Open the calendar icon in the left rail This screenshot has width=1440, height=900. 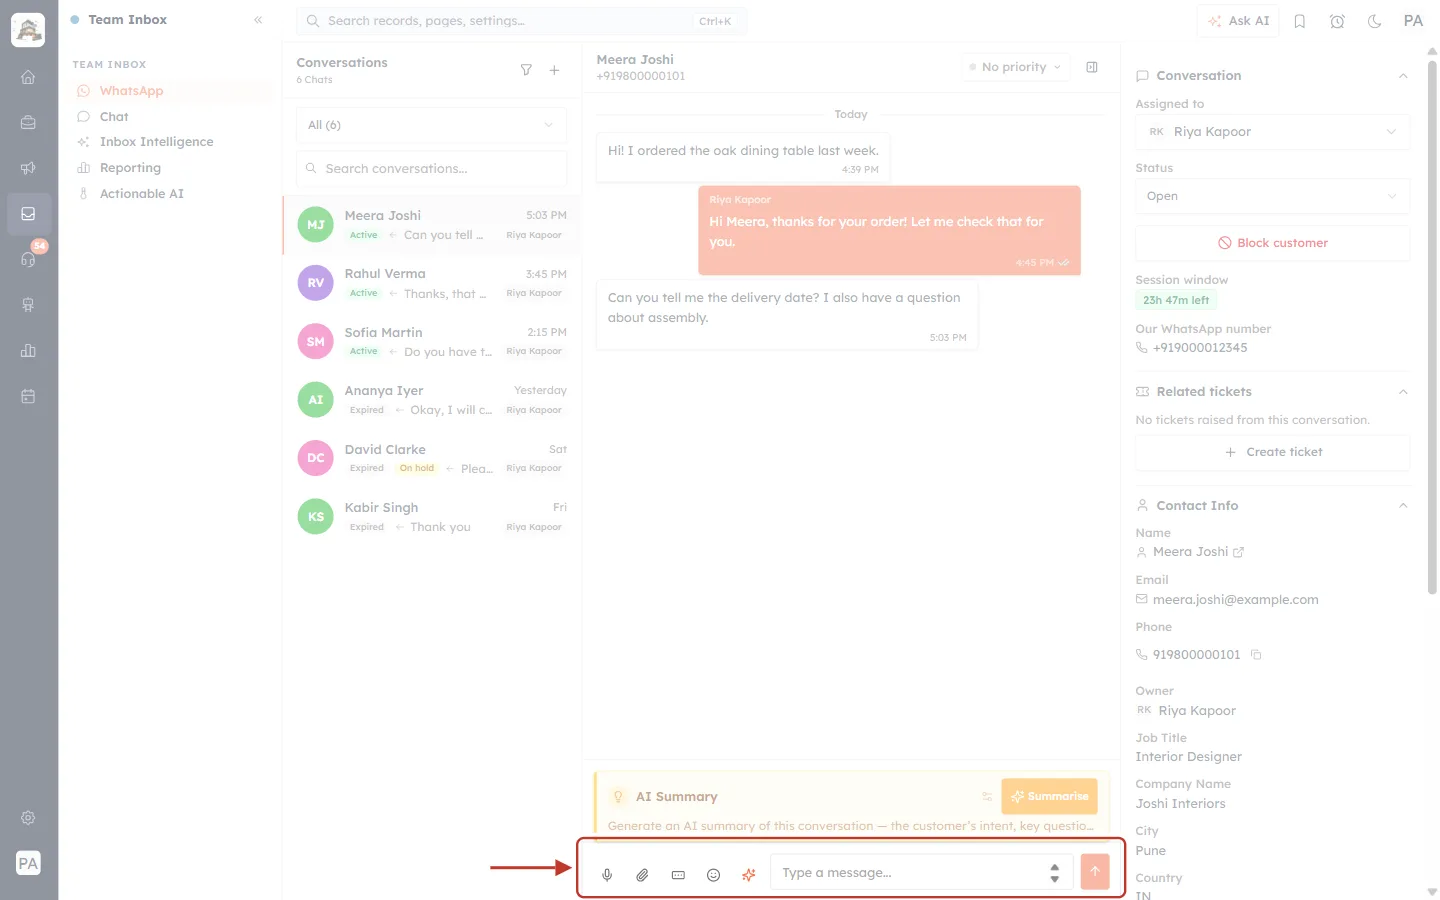coord(28,396)
